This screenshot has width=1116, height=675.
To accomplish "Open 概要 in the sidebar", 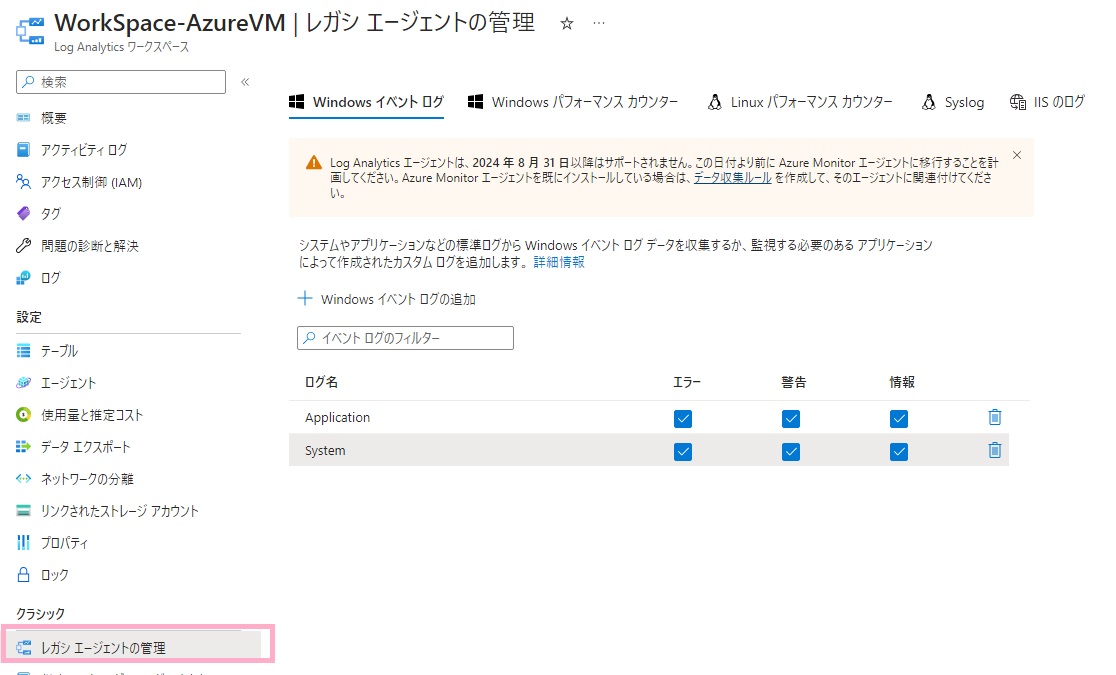I will pos(53,117).
